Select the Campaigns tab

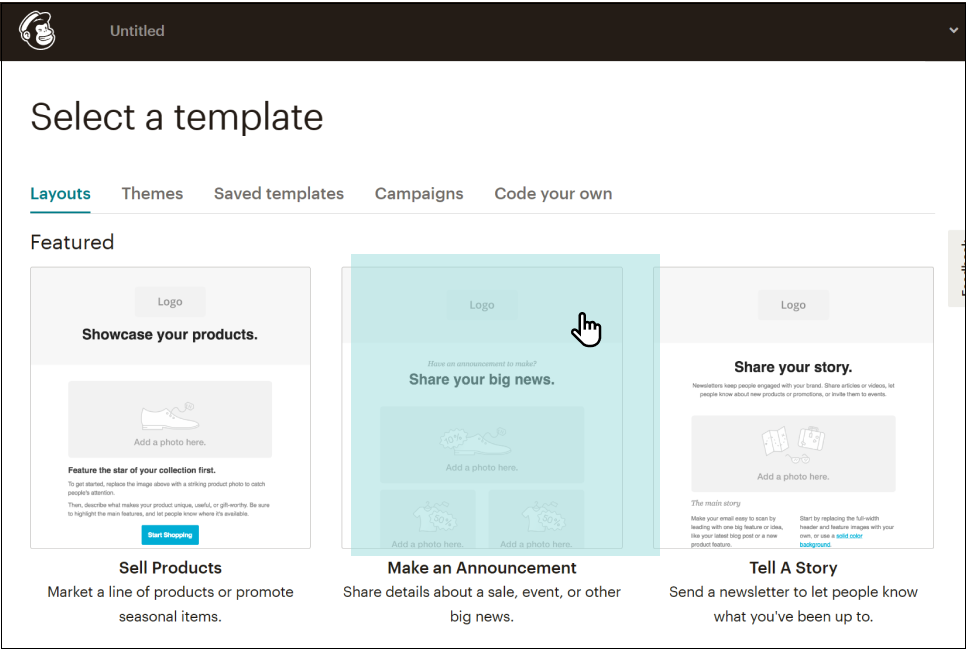click(419, 194)
